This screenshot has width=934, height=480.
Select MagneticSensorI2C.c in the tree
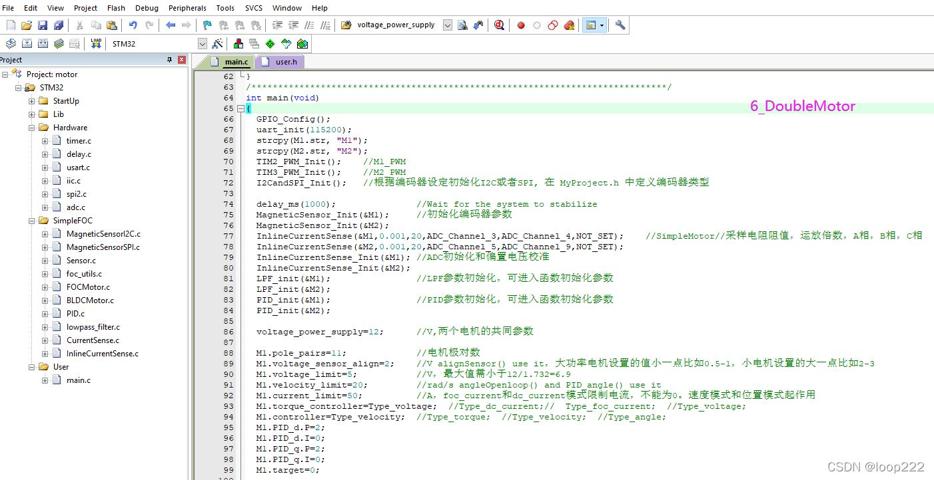tap(104, 234)
